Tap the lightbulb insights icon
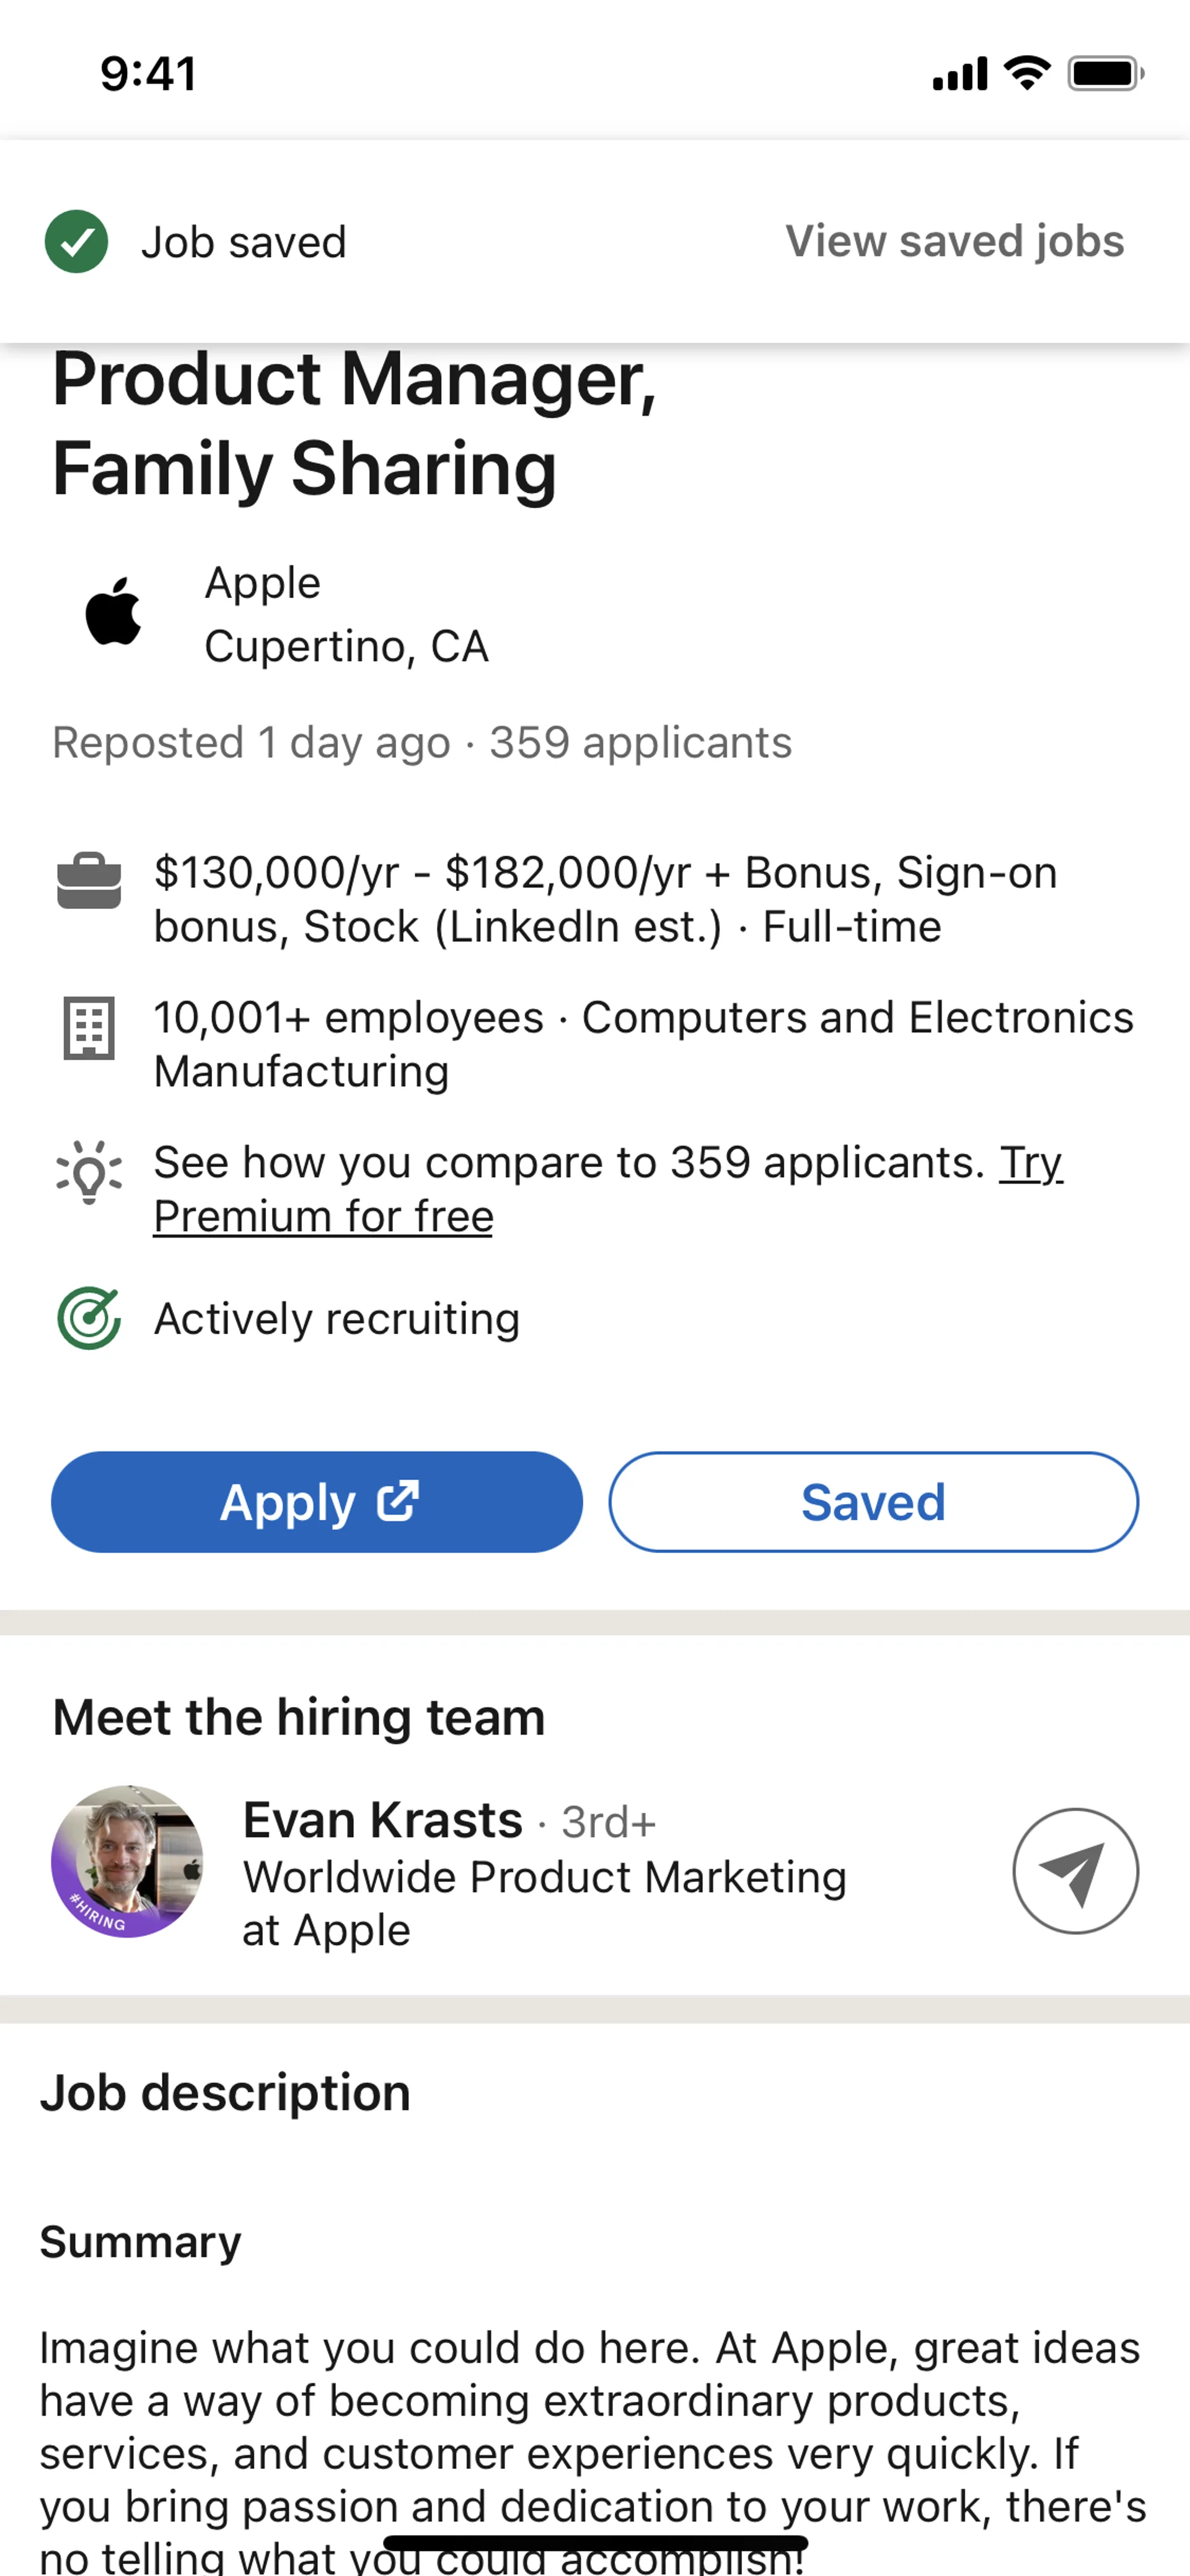This screenshot has height=2576, width=1190. point(89,1171)
